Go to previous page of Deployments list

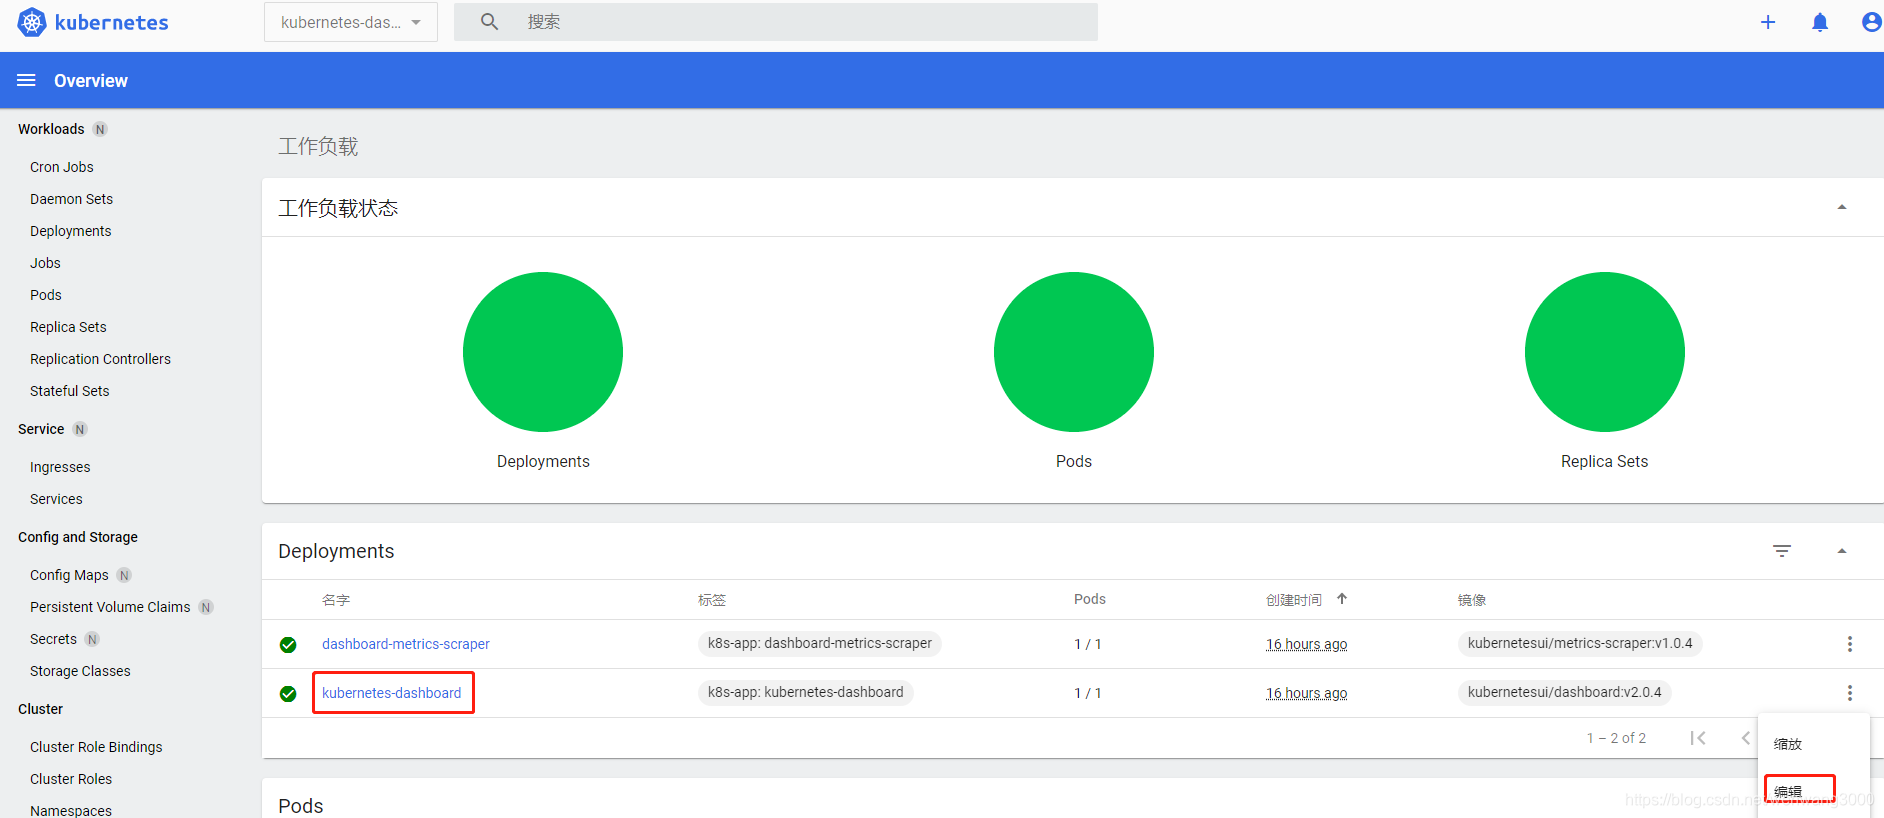click(1746, 738)
